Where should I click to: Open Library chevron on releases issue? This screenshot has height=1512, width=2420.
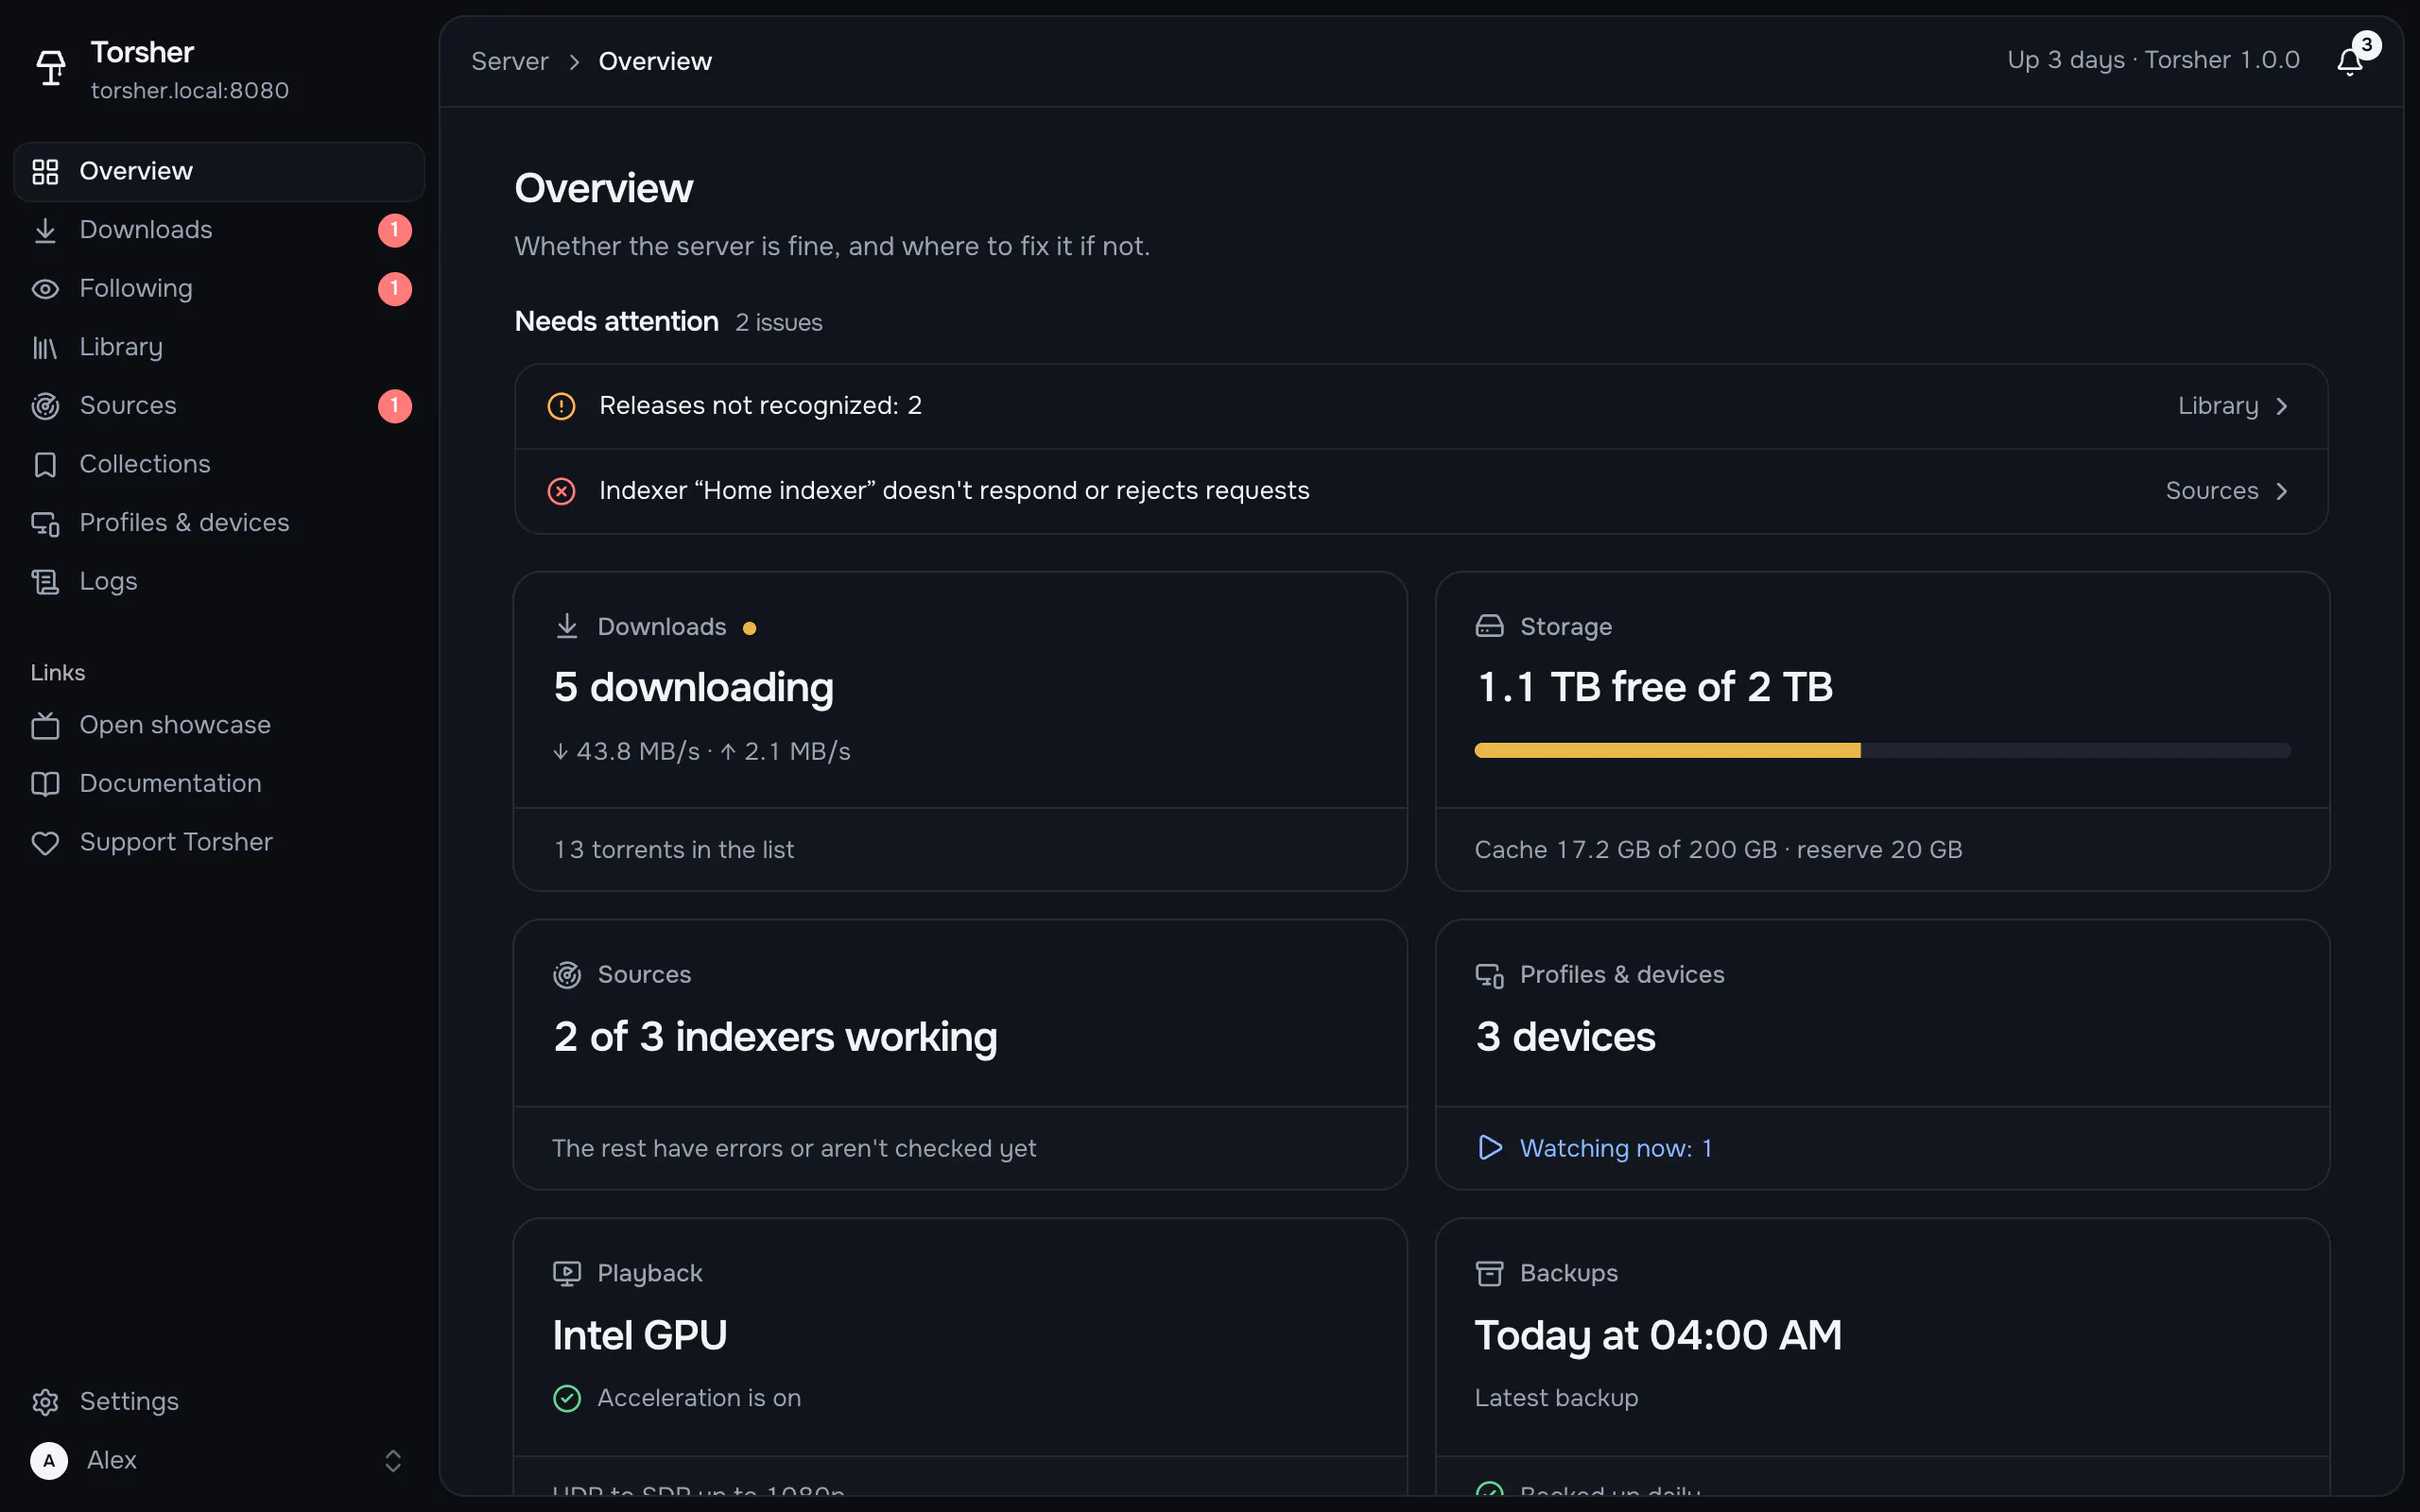tap(2281, 406)
